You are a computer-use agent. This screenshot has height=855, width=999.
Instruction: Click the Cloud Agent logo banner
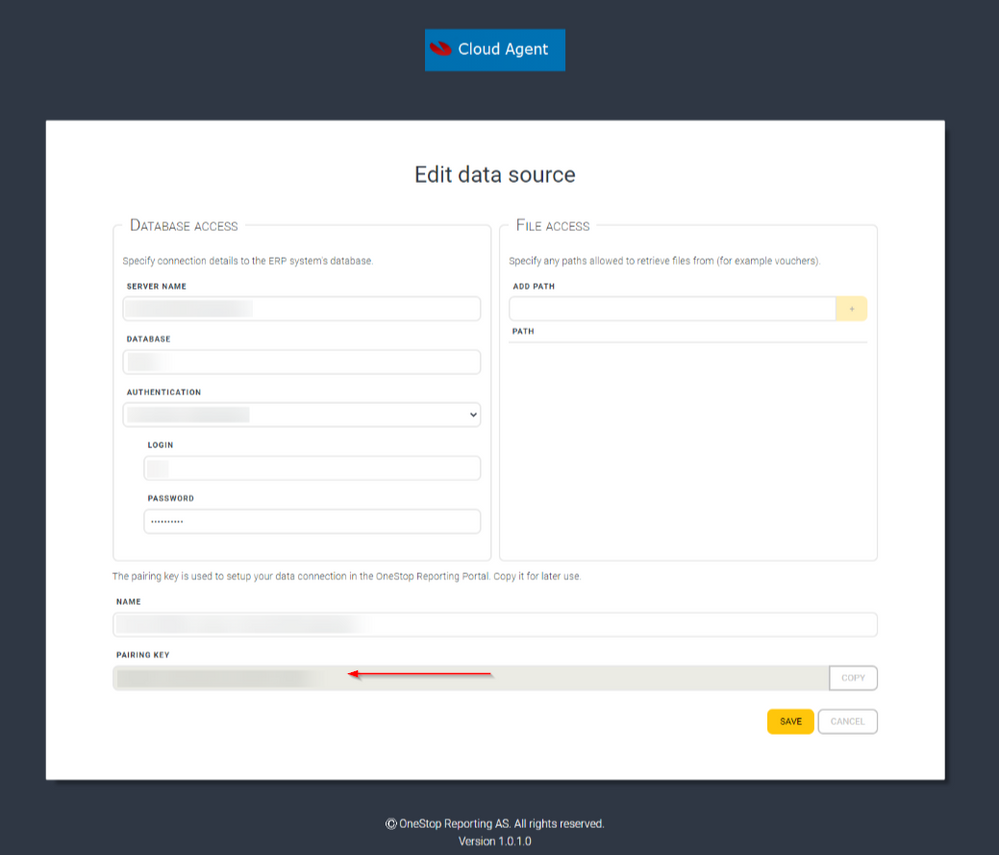[495, 50]
